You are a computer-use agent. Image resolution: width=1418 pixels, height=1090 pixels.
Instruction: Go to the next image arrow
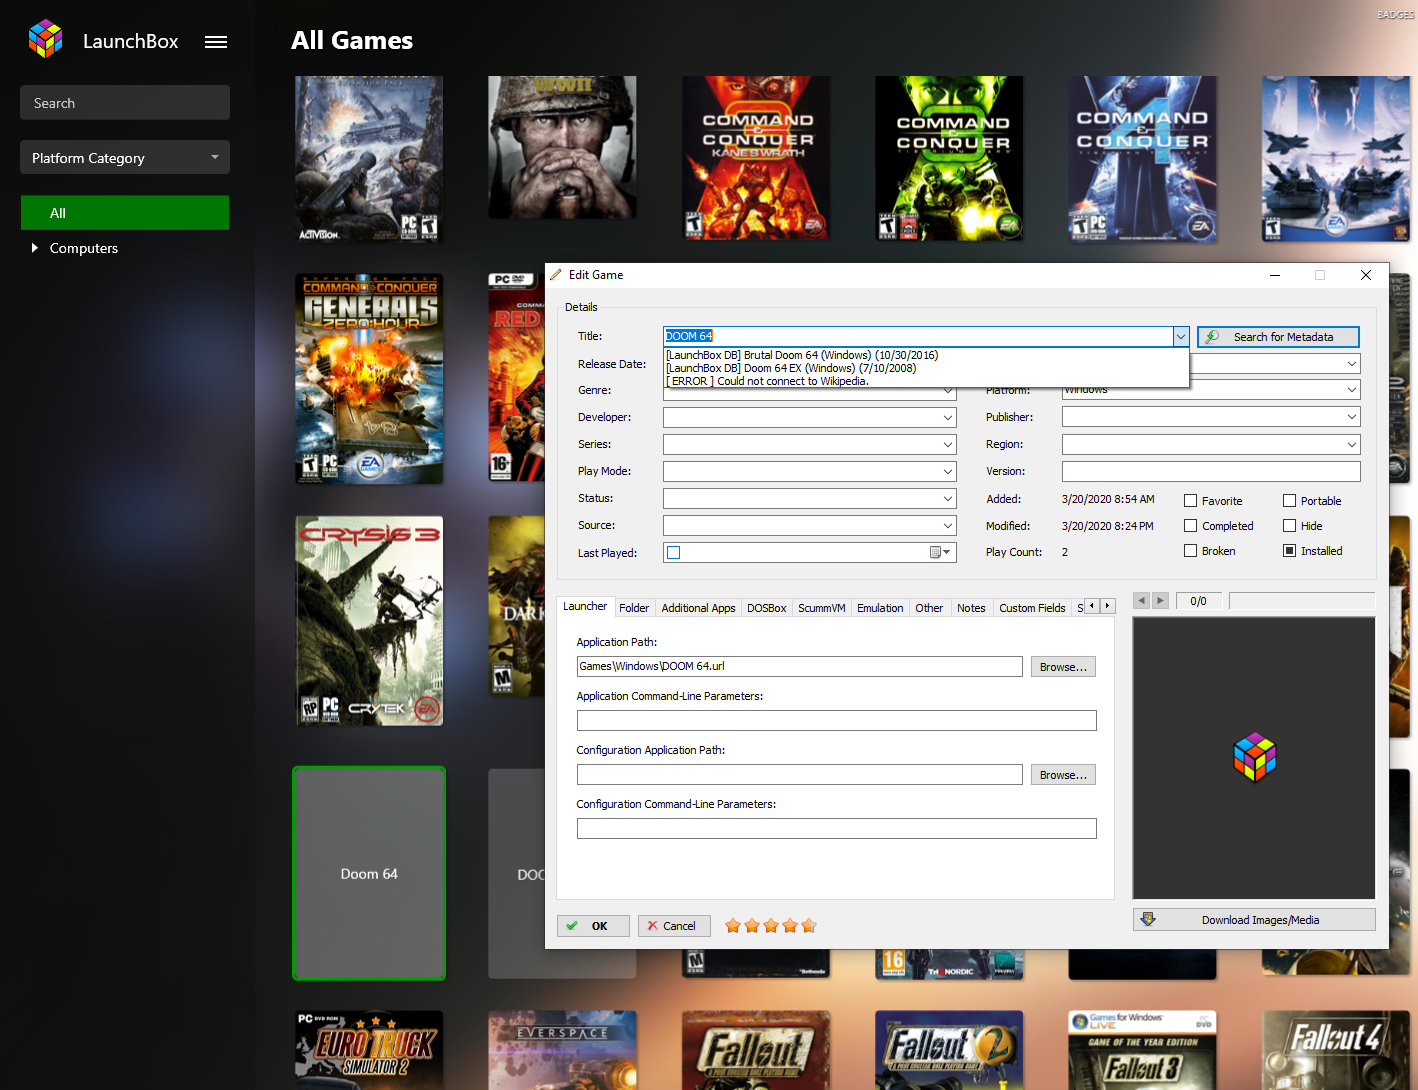point(1160,601)
